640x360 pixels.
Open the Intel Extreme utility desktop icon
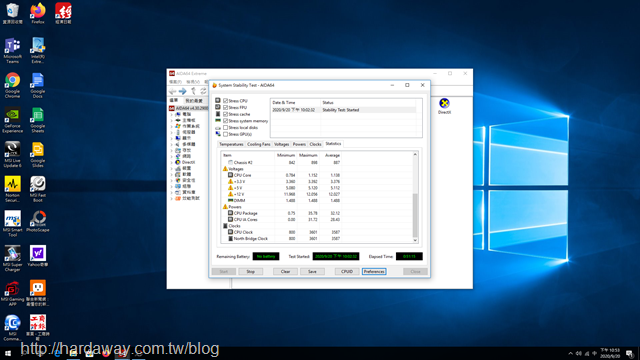click(x=38, y=50)
